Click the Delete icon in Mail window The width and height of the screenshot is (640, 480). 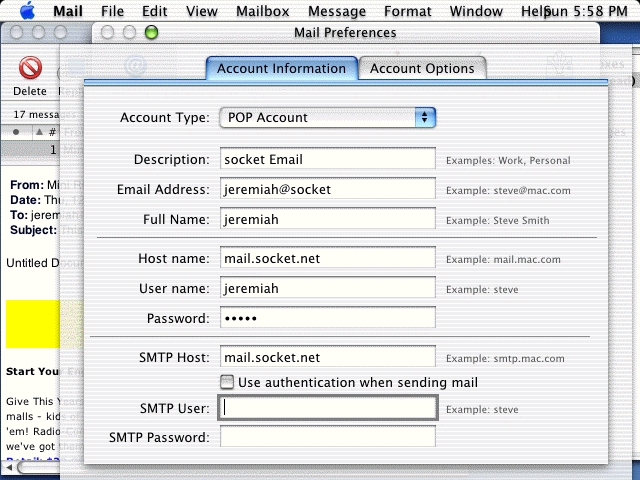click(x=30, y=68)
